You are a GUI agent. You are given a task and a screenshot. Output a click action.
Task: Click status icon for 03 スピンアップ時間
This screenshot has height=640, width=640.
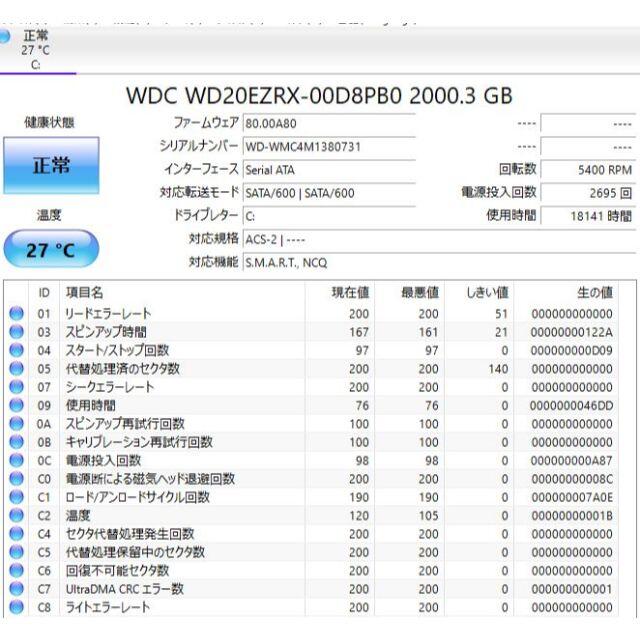(x=17, y=332)
